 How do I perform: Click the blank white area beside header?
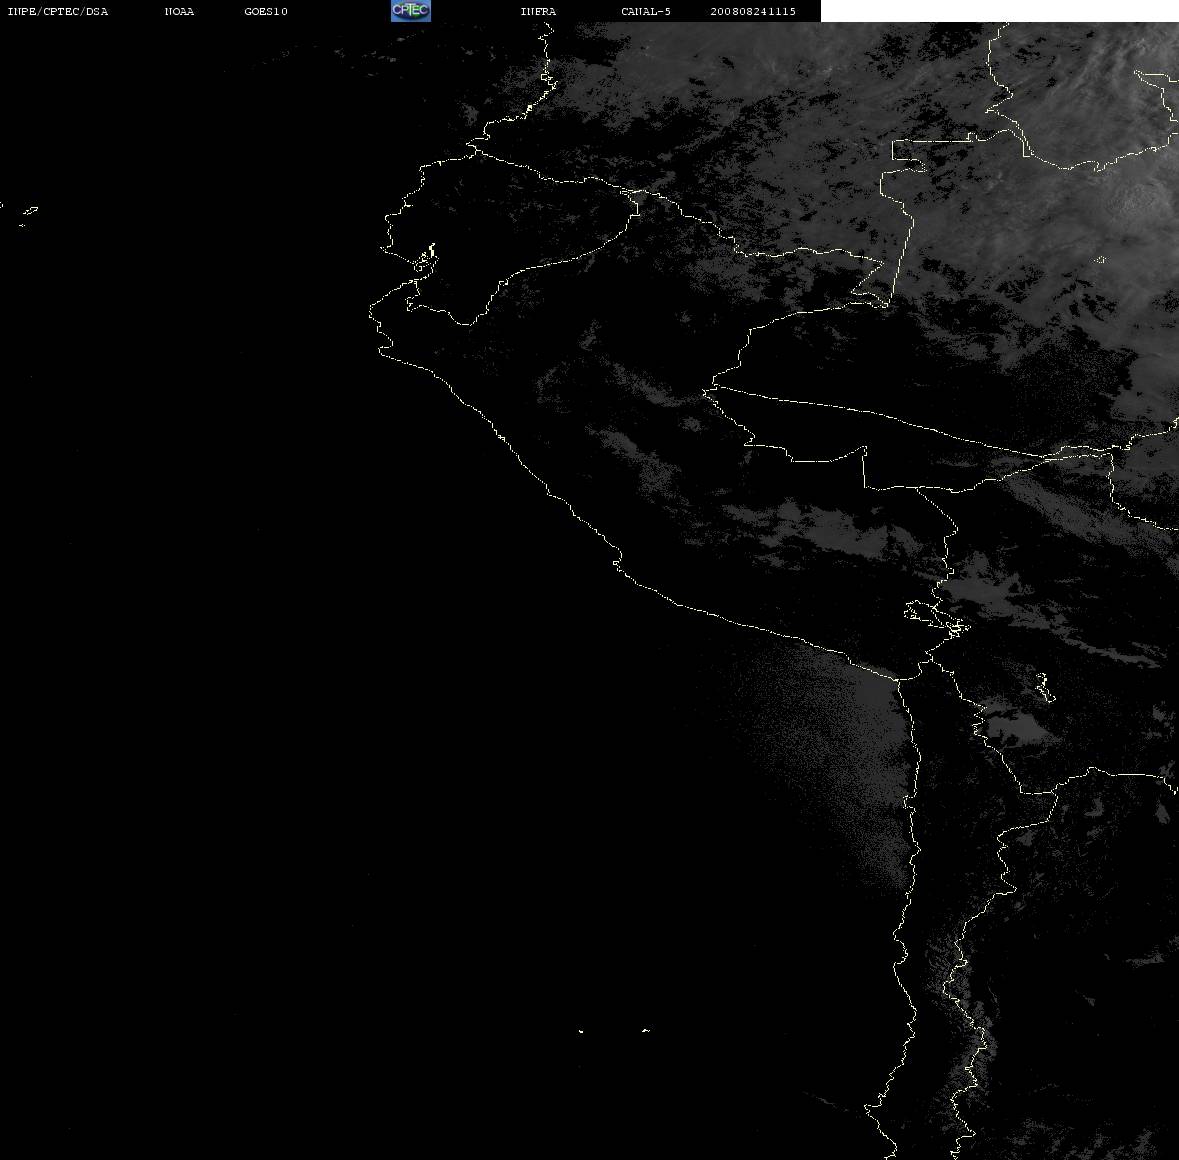(x=999, y=11)
